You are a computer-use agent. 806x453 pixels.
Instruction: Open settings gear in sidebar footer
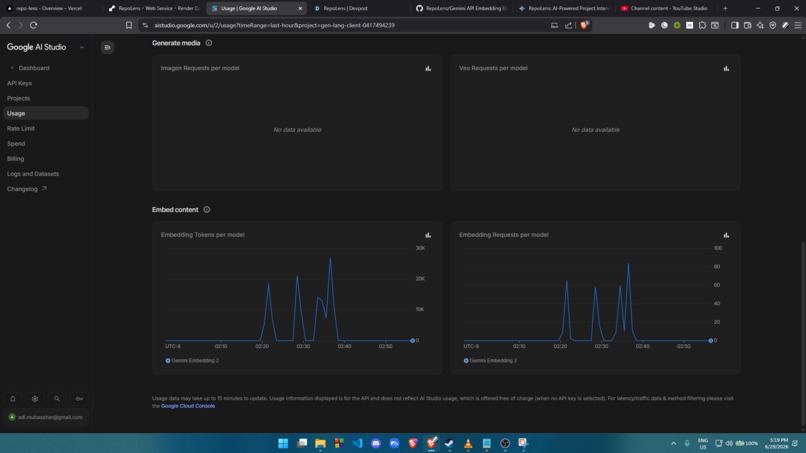pyautogui.click(x=35, y=398)
